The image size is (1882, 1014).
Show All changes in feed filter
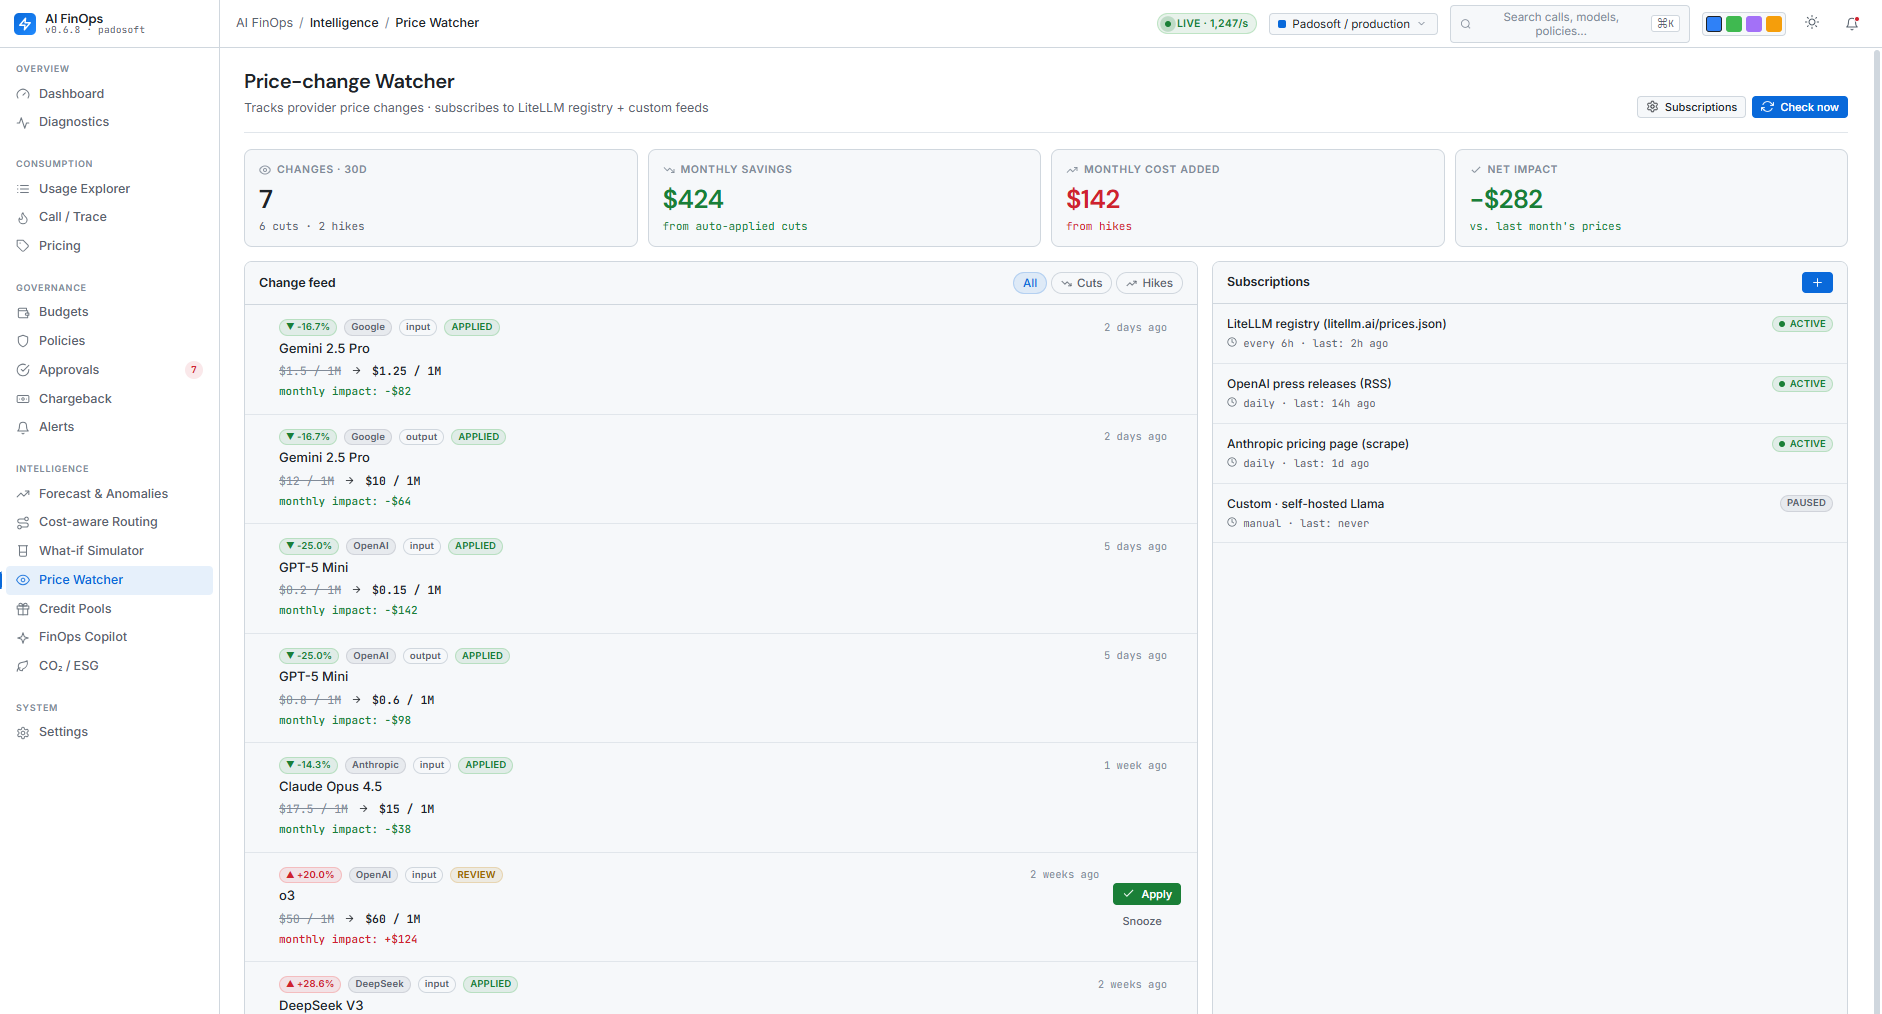point(1030,283)
